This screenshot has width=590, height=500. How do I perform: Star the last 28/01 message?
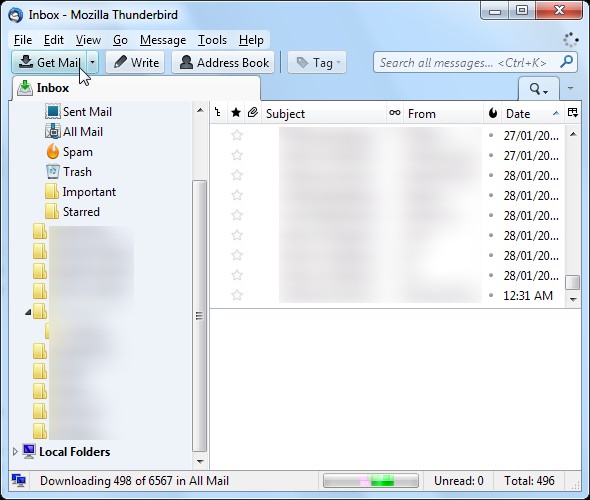(237, 275)
